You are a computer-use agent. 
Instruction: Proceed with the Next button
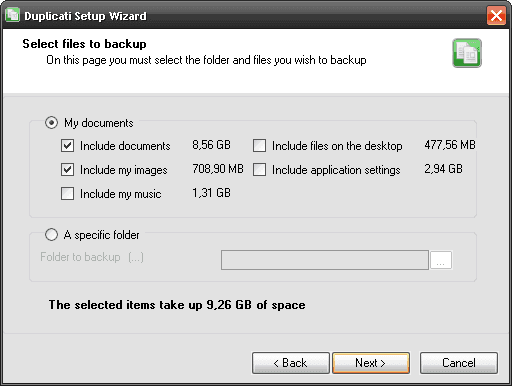pos(371,363)
